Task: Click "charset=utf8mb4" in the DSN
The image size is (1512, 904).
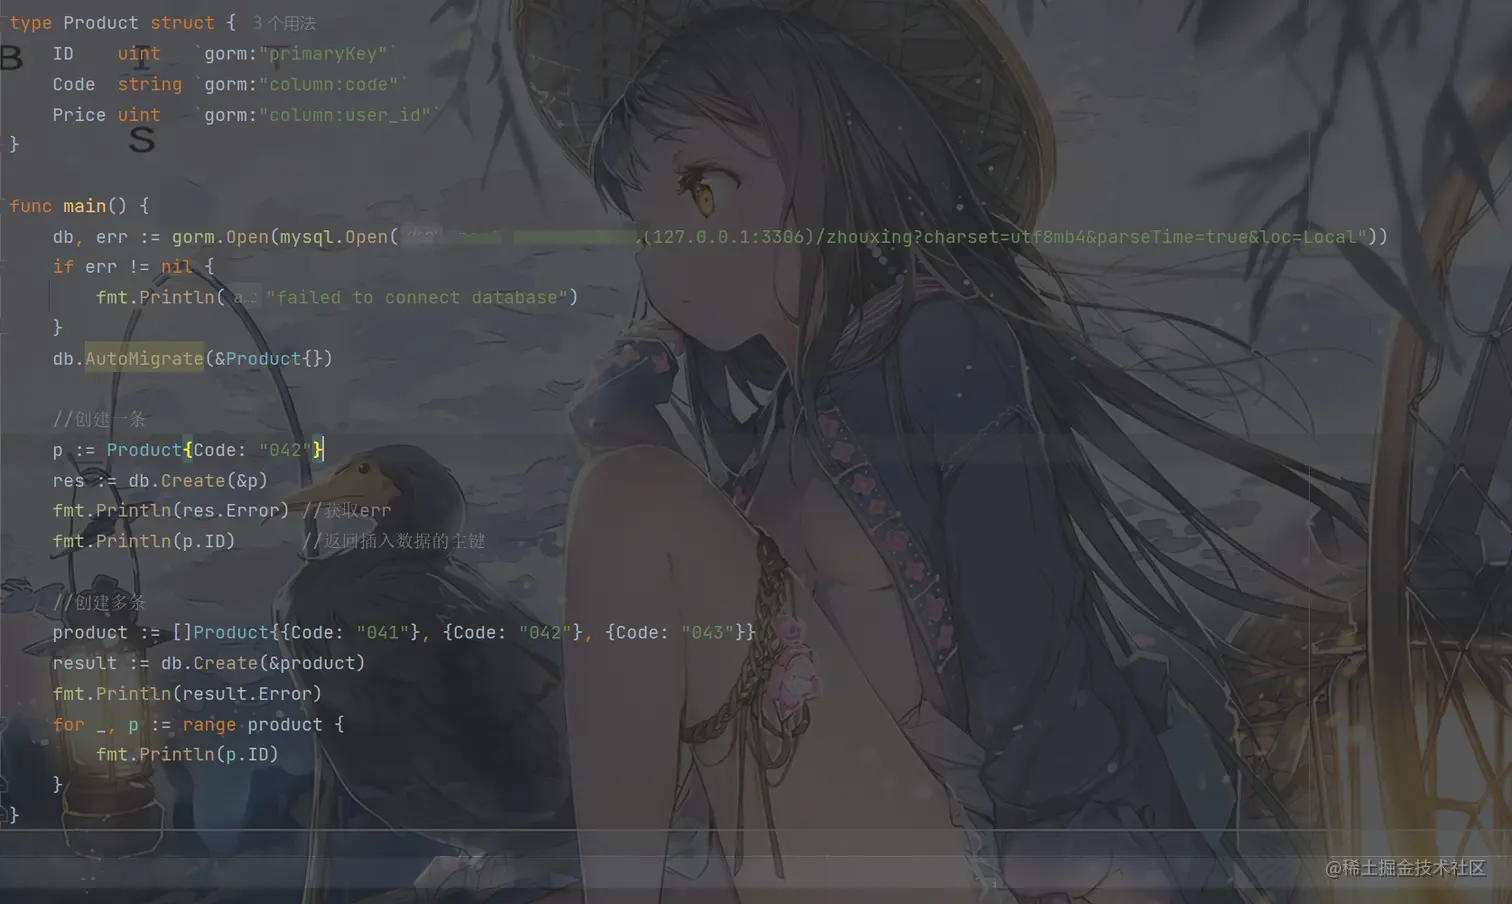Action: click(x=1004, y=237)
